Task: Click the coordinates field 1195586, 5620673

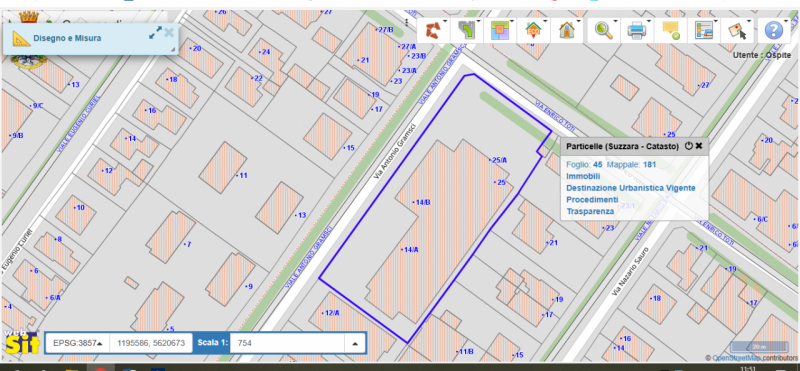Action: tap(151, 343)
